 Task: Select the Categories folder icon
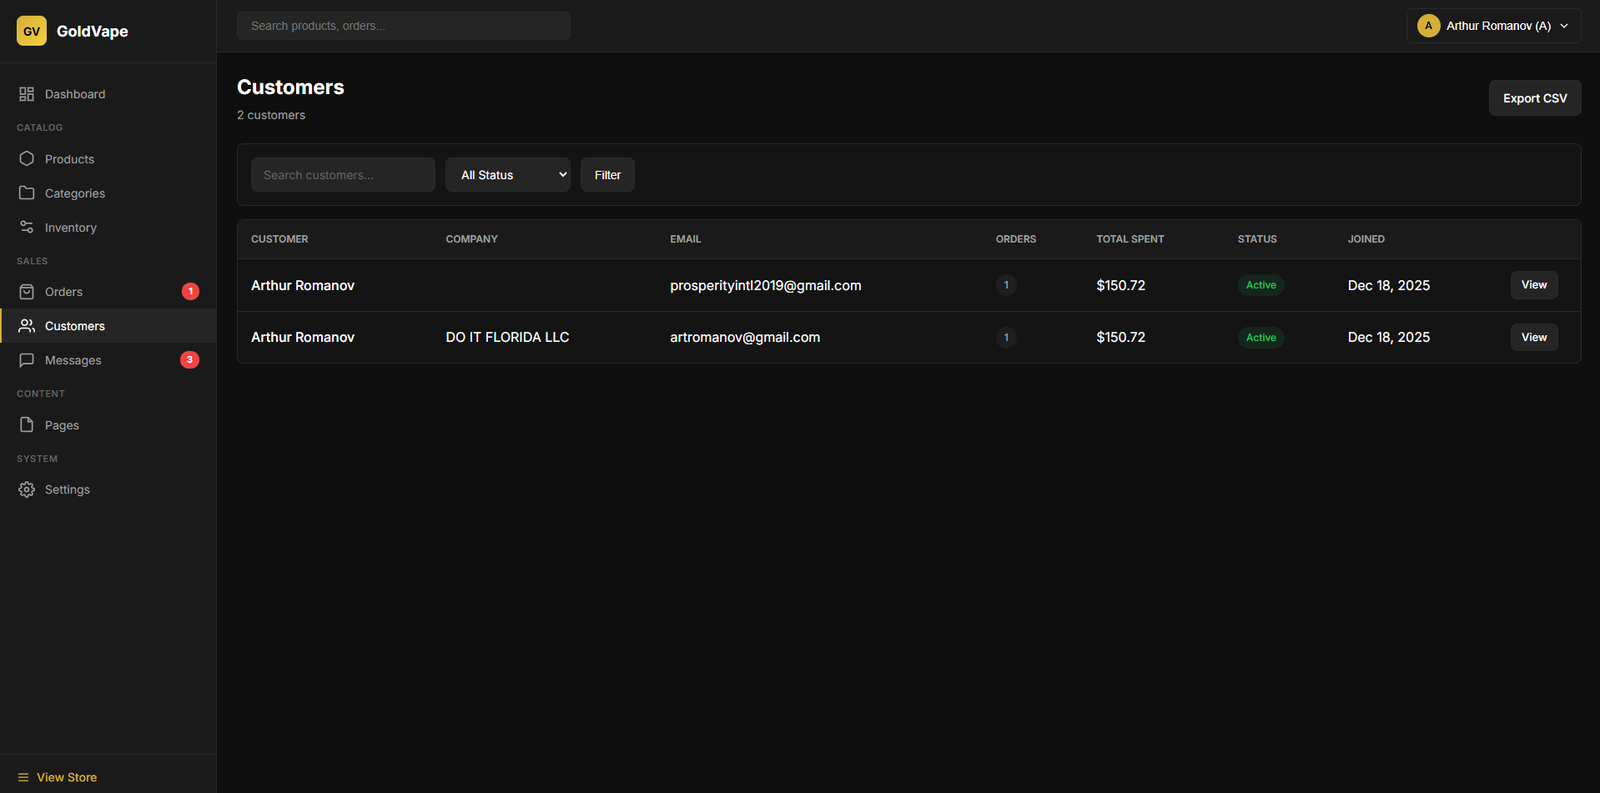pyautogui.click(x=27, y=193)
